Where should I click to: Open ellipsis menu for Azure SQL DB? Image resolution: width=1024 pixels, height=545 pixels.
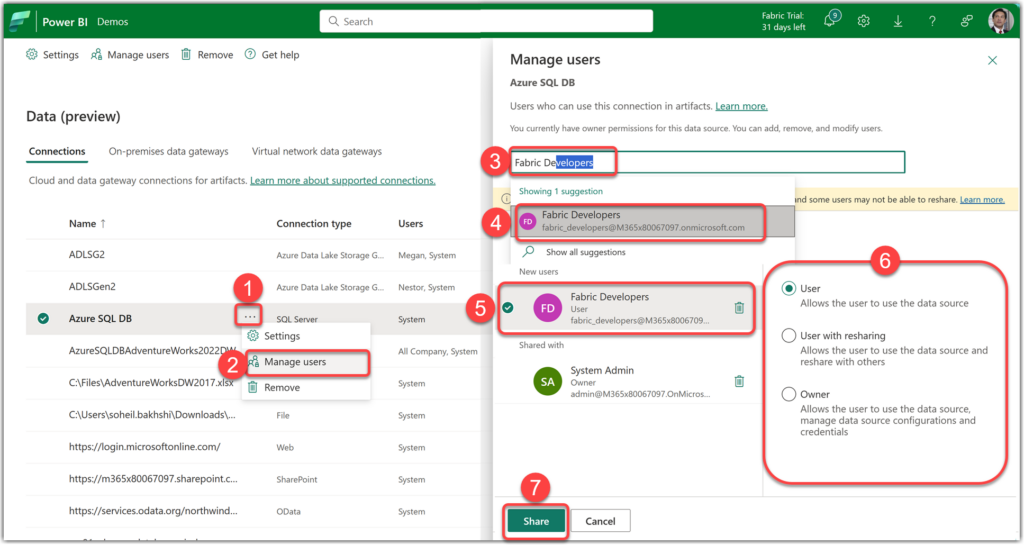pos(249,317)
